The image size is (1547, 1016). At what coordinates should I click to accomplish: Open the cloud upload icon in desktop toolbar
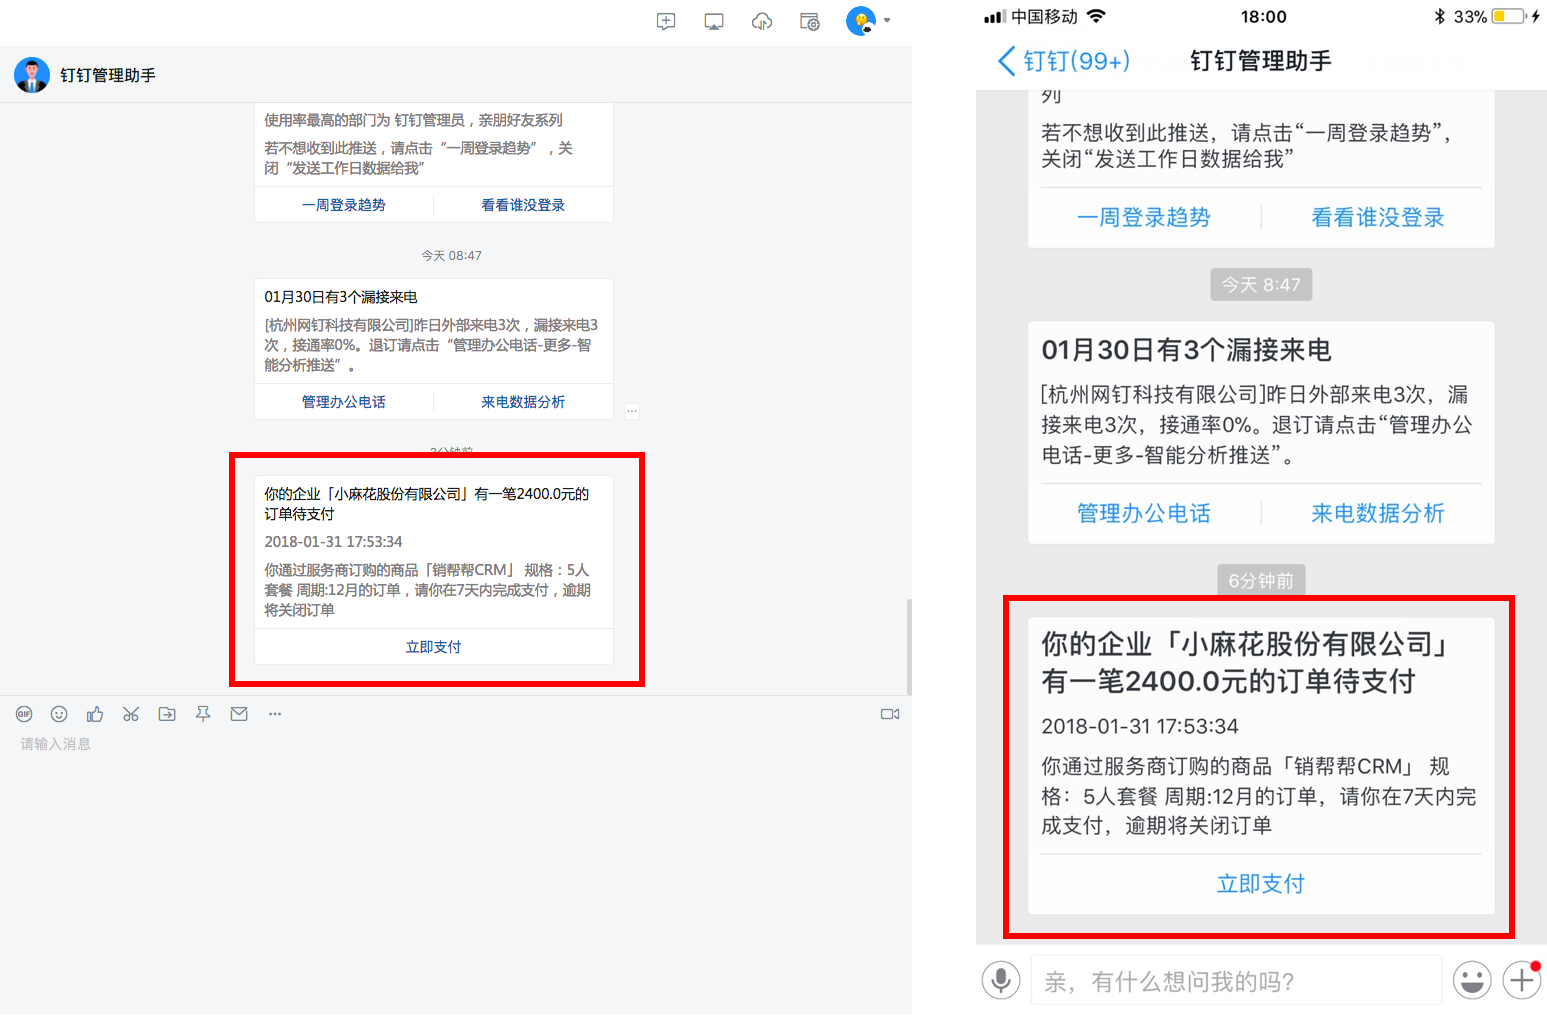[762, 21]
